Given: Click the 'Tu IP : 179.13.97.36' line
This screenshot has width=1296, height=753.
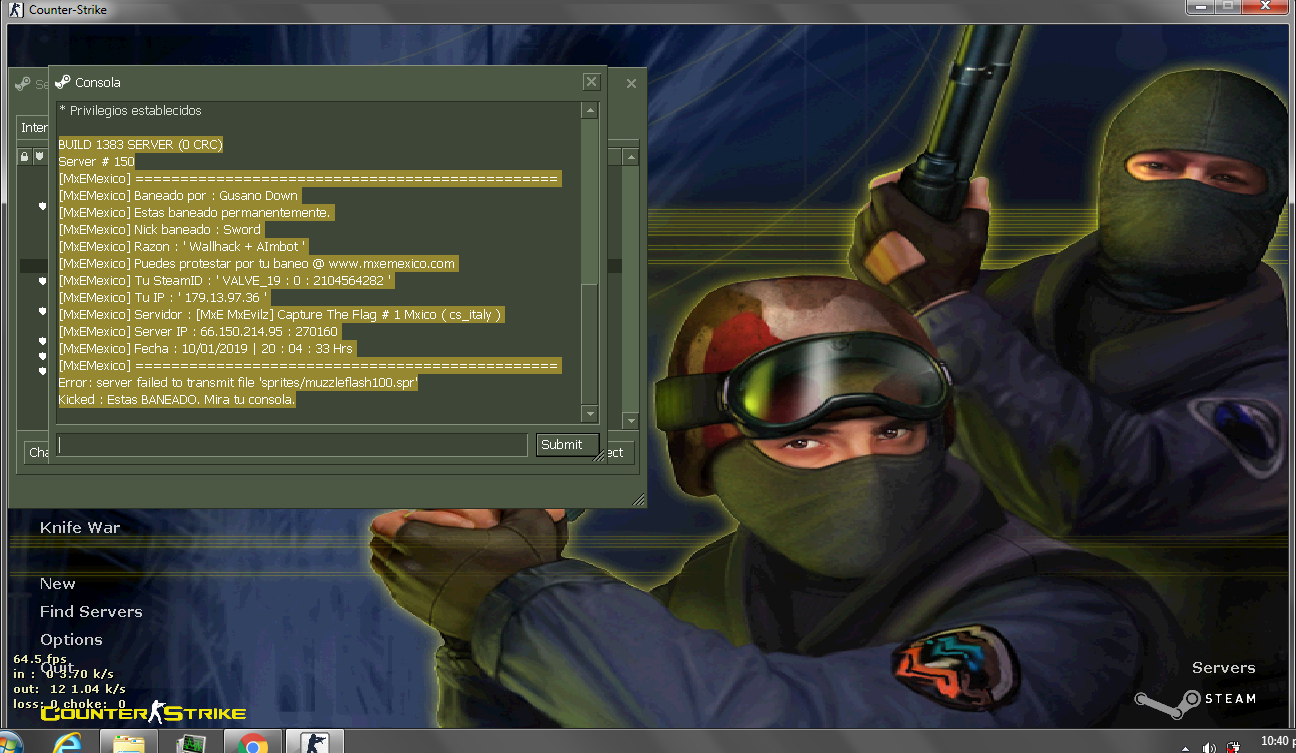Looking at the screenshot, I should pyautogui.click(x=163, y=298).
